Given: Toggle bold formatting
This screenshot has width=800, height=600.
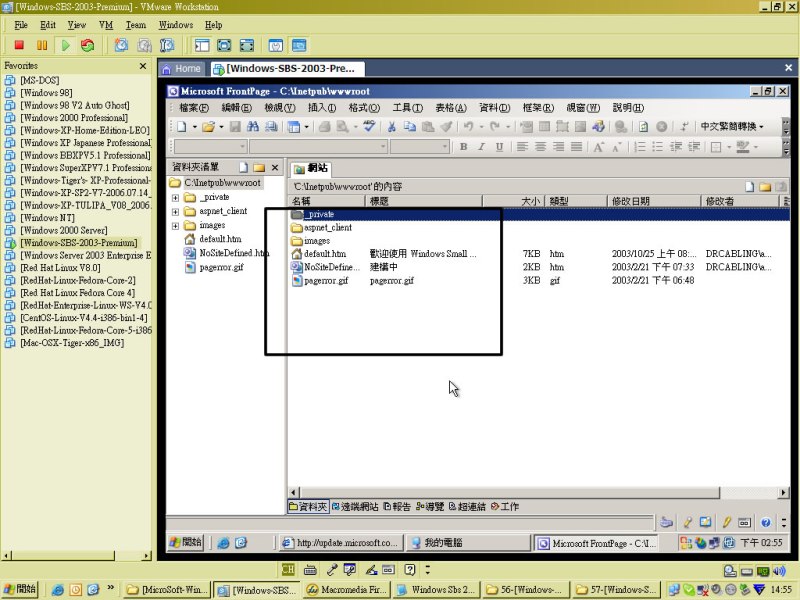Looking at the screenshot, I should coord(463,147).
